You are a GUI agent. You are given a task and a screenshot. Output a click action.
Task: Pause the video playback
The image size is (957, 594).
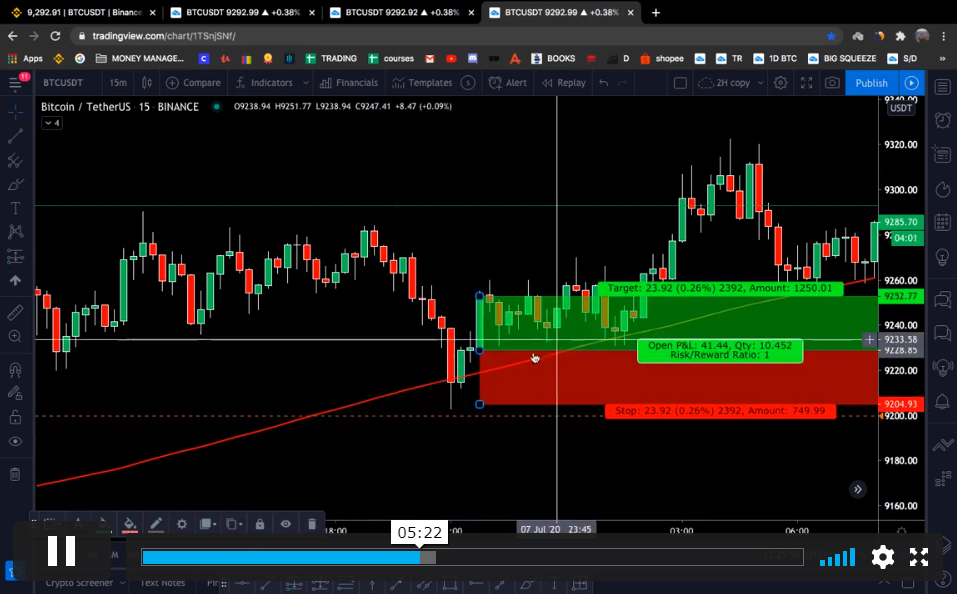click(x=61, y=551)
